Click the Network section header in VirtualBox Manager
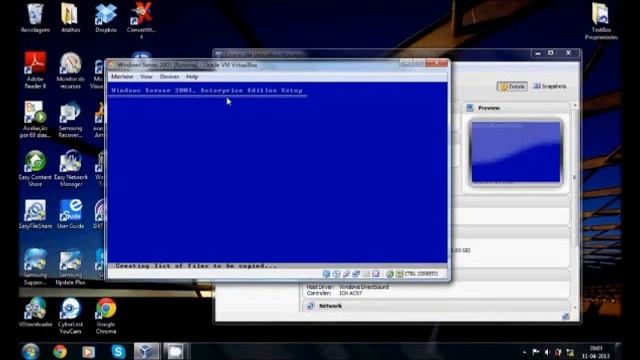The height and width of the screenshot is (360, 640). click(x=435, y=306)
